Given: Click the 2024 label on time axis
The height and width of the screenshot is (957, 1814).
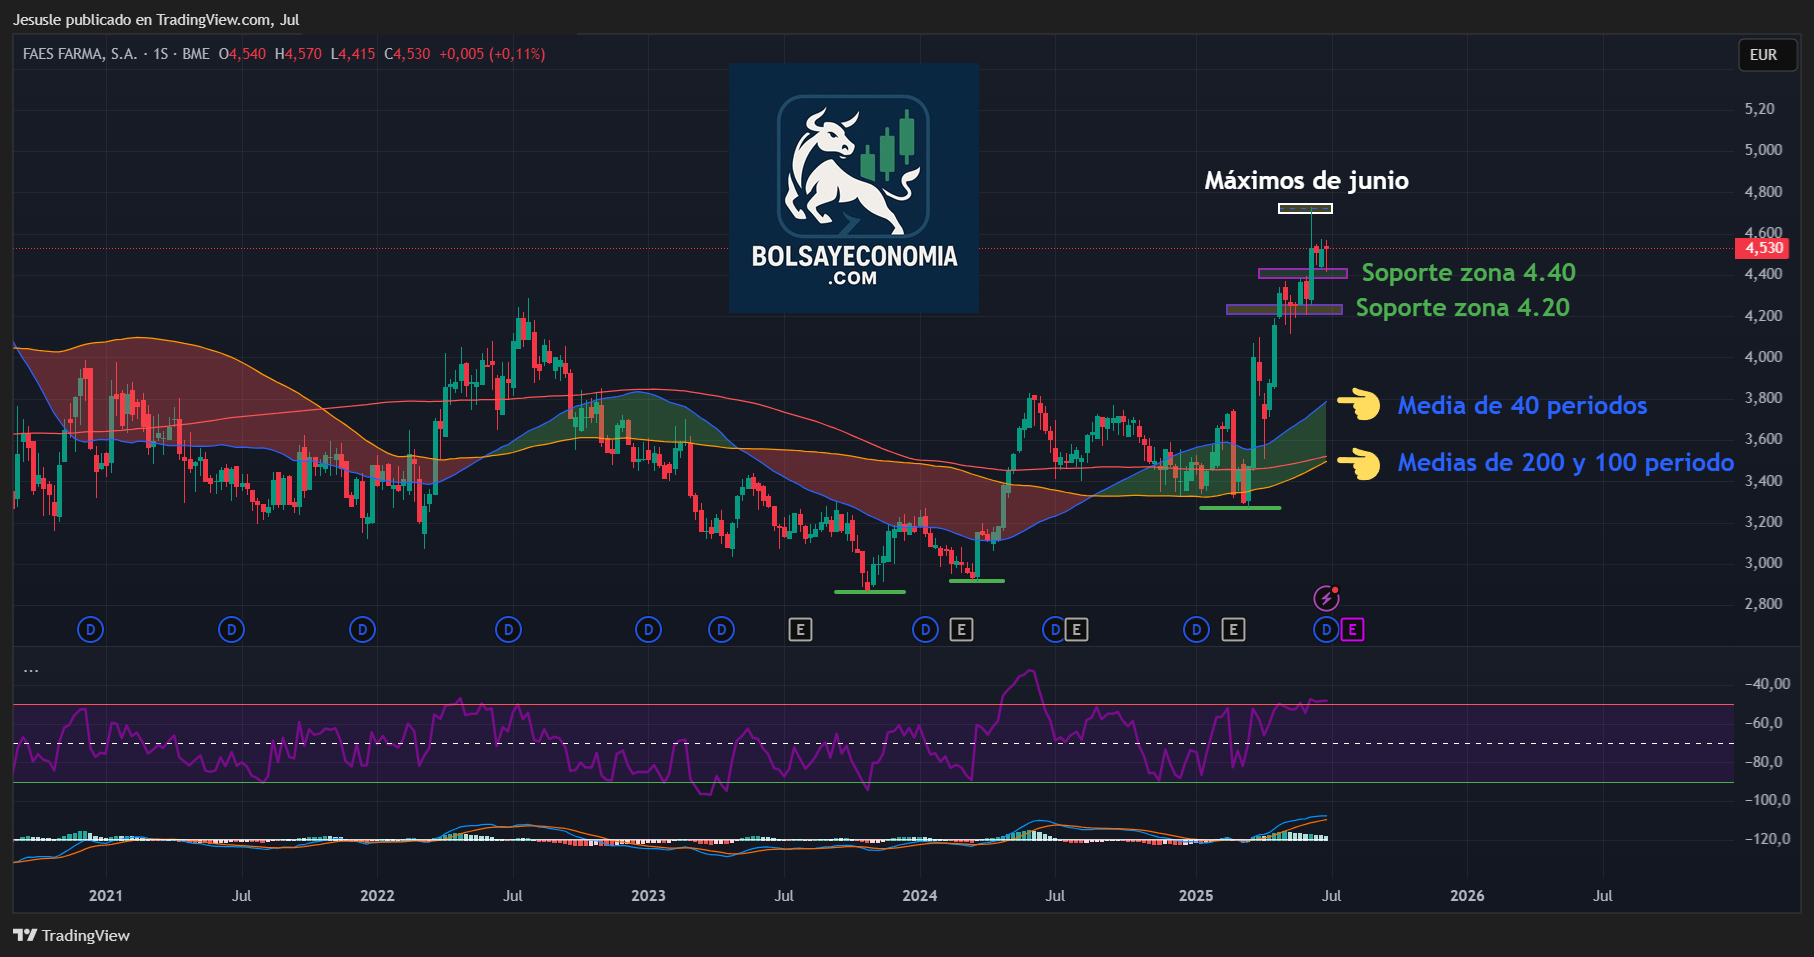Looking at the screenshot, I should [x=919, y=896].
